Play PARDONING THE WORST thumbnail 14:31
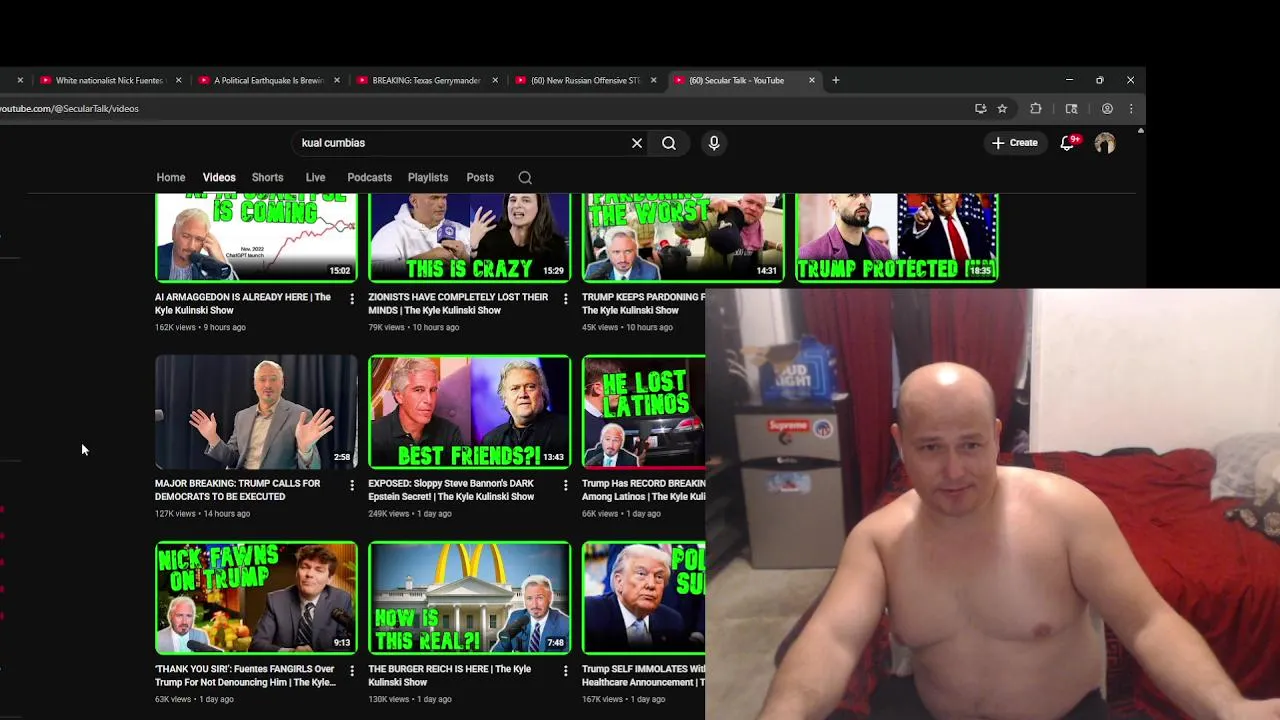This screenshot has height=720, width=1280. point(683,237)
